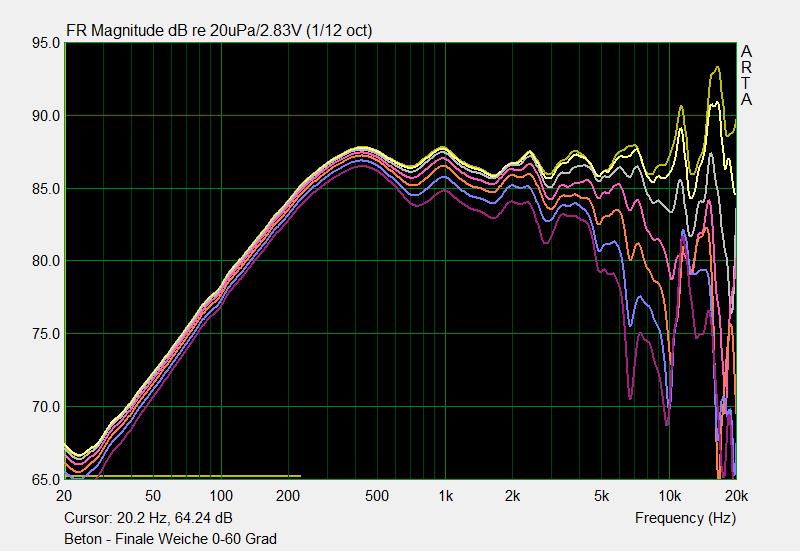Click the FR Magnitude chart title

coord(219,31)
